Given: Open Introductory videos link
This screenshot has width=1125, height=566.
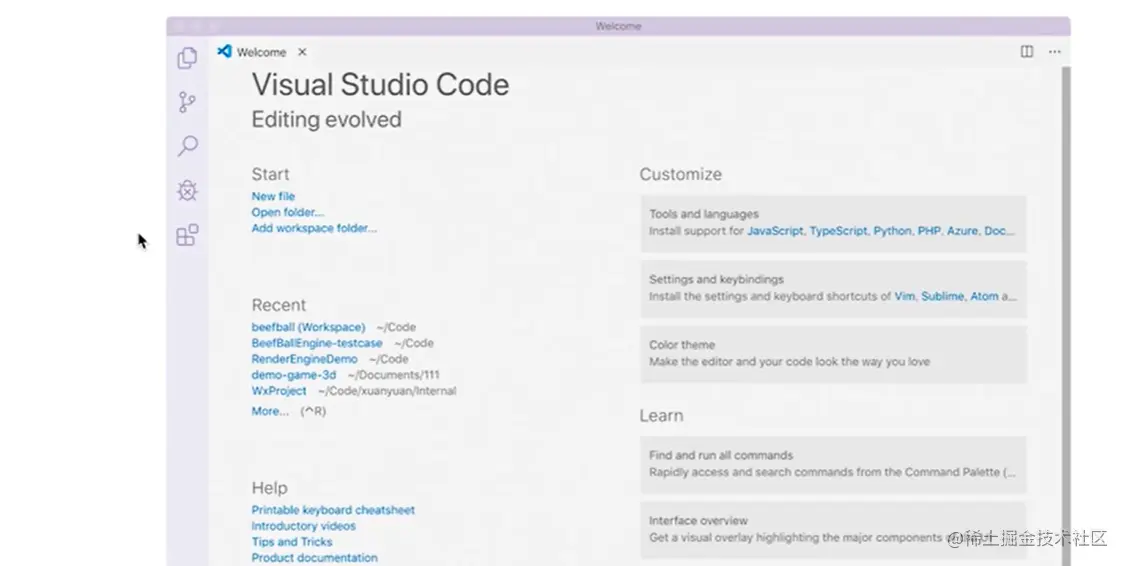Looking at the screenshot, I should (x=303, y=526).
